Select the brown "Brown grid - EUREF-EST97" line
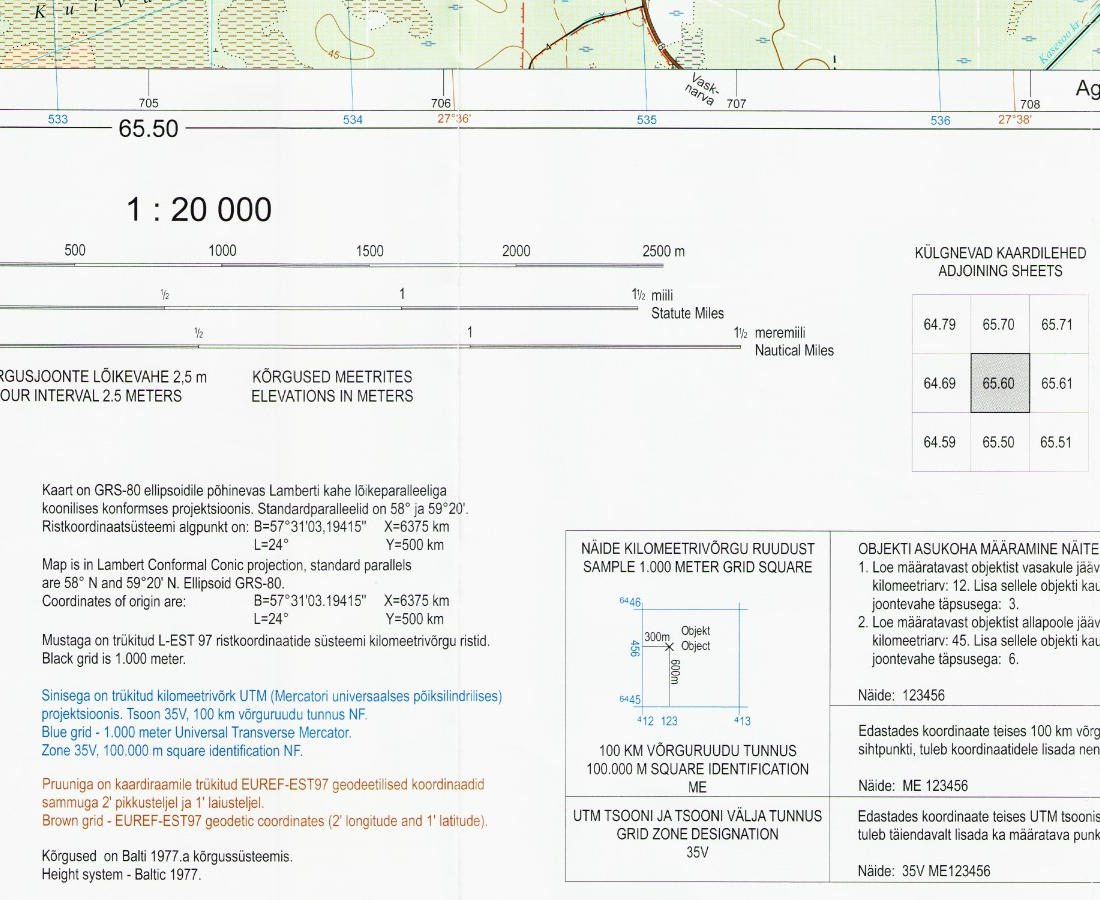Viewport: 1100px width, 900px height. tap(264, 821)
